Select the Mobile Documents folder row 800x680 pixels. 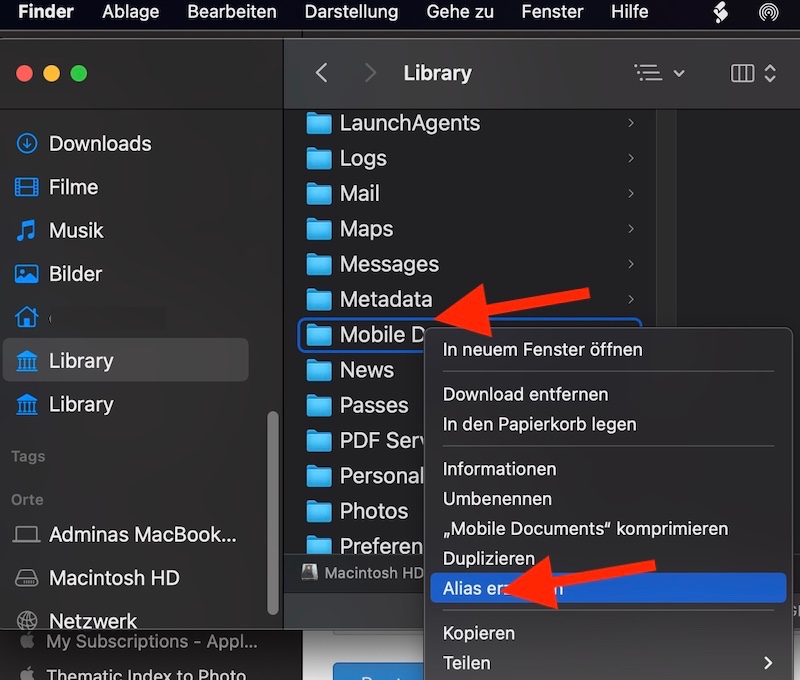coord(362,335)
